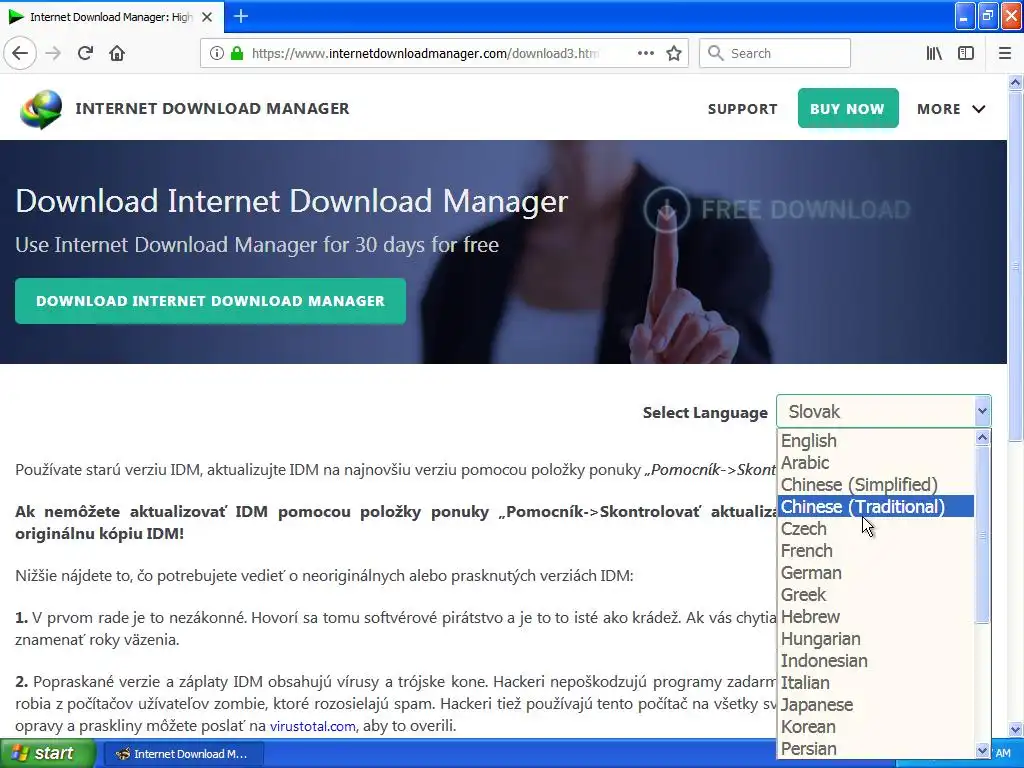Toggle the sidebar view icon
The image size is (1024, 768).
click(966, 54)
